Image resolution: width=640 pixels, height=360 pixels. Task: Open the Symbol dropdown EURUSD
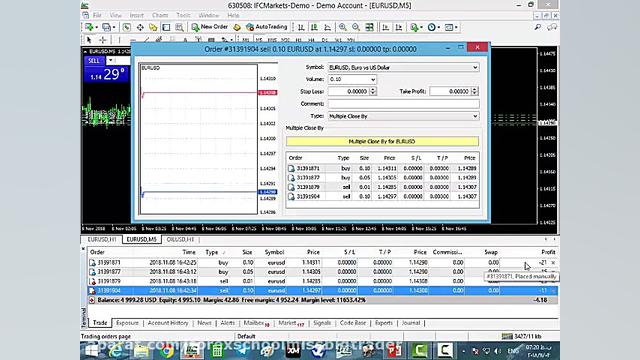403,67
